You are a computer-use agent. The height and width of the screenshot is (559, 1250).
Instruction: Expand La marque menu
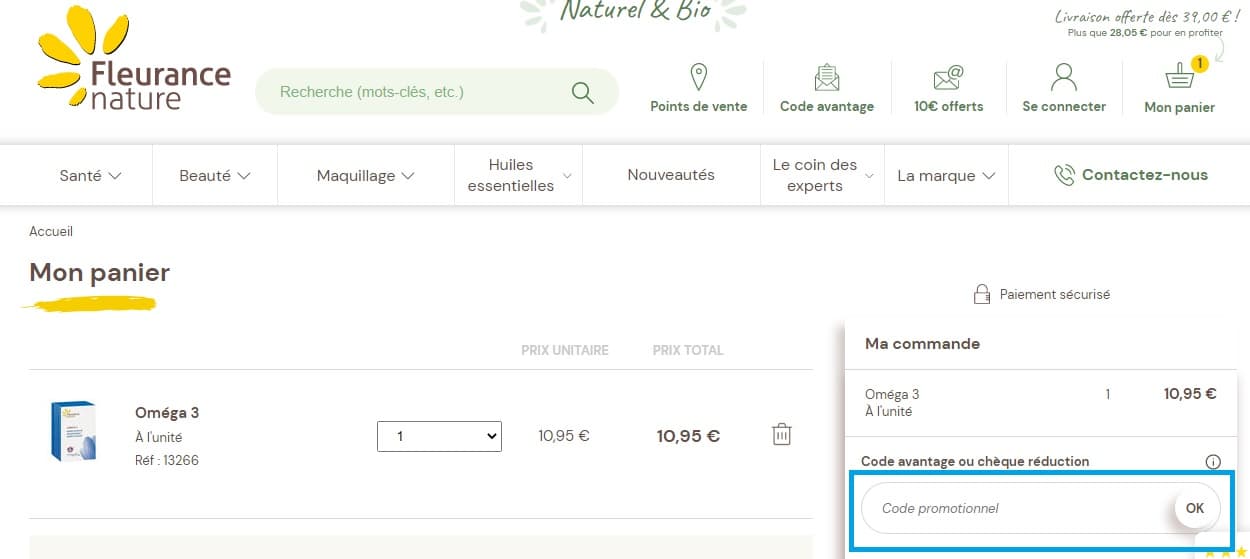tap(946, 175)
